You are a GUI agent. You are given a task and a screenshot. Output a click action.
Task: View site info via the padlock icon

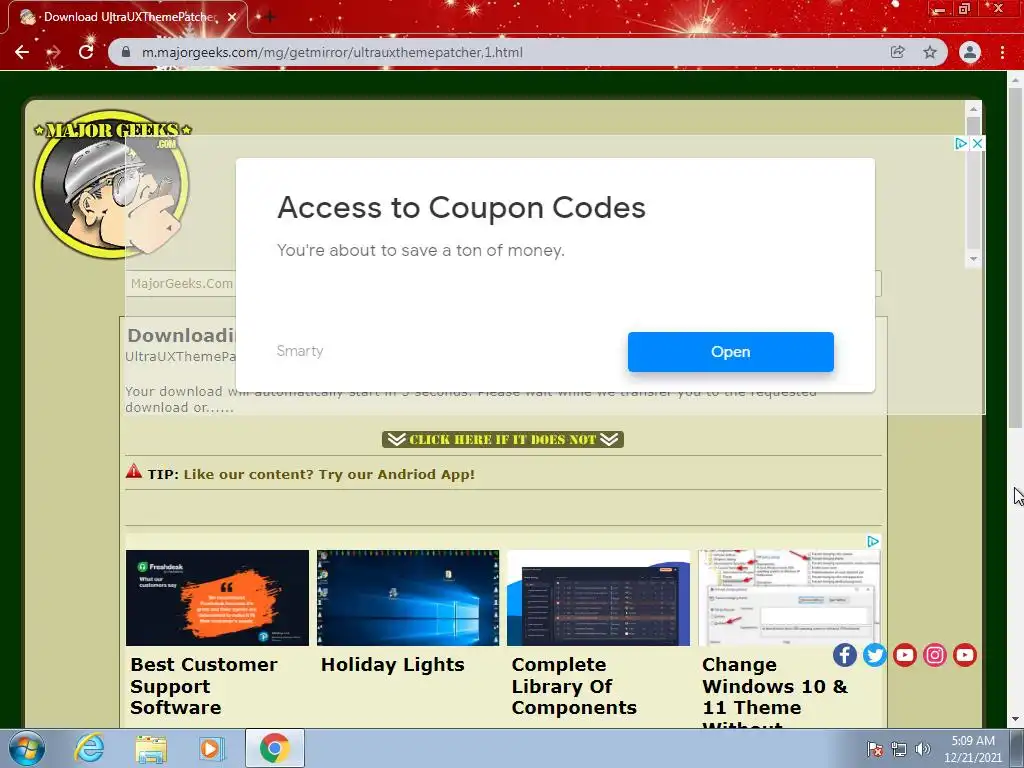pos(127,52)
